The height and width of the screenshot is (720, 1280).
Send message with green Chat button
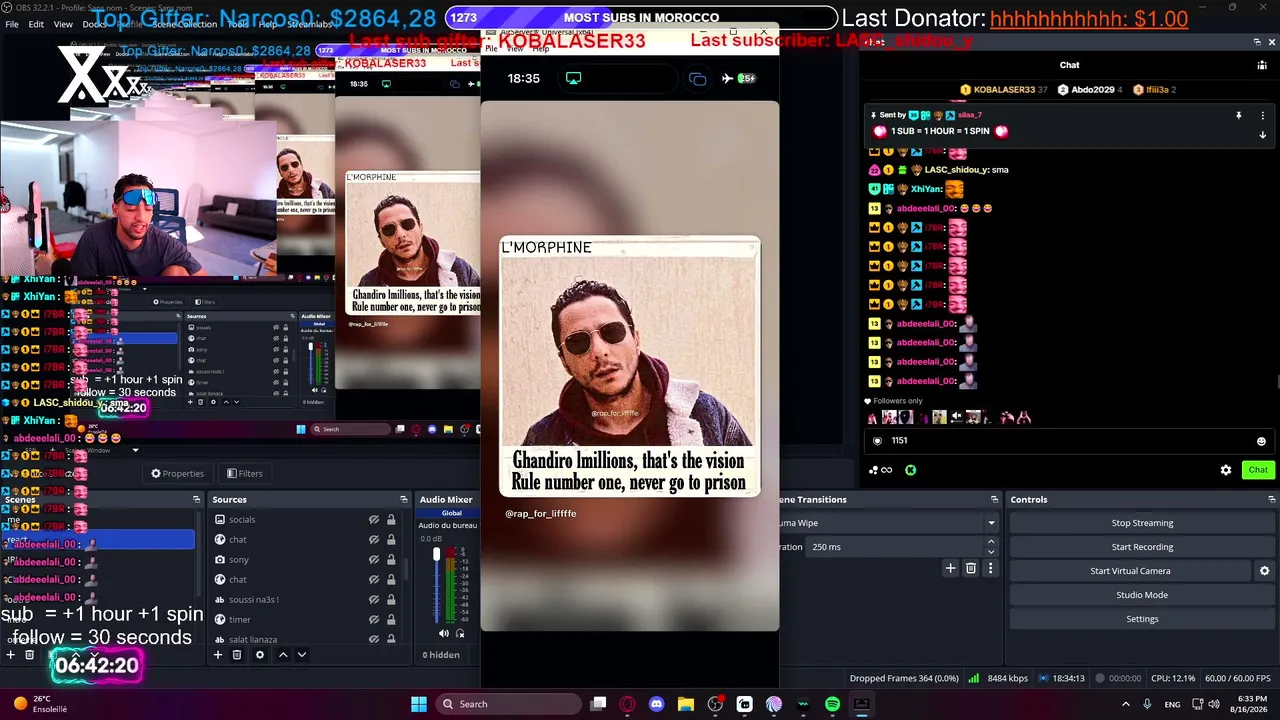1258,470
